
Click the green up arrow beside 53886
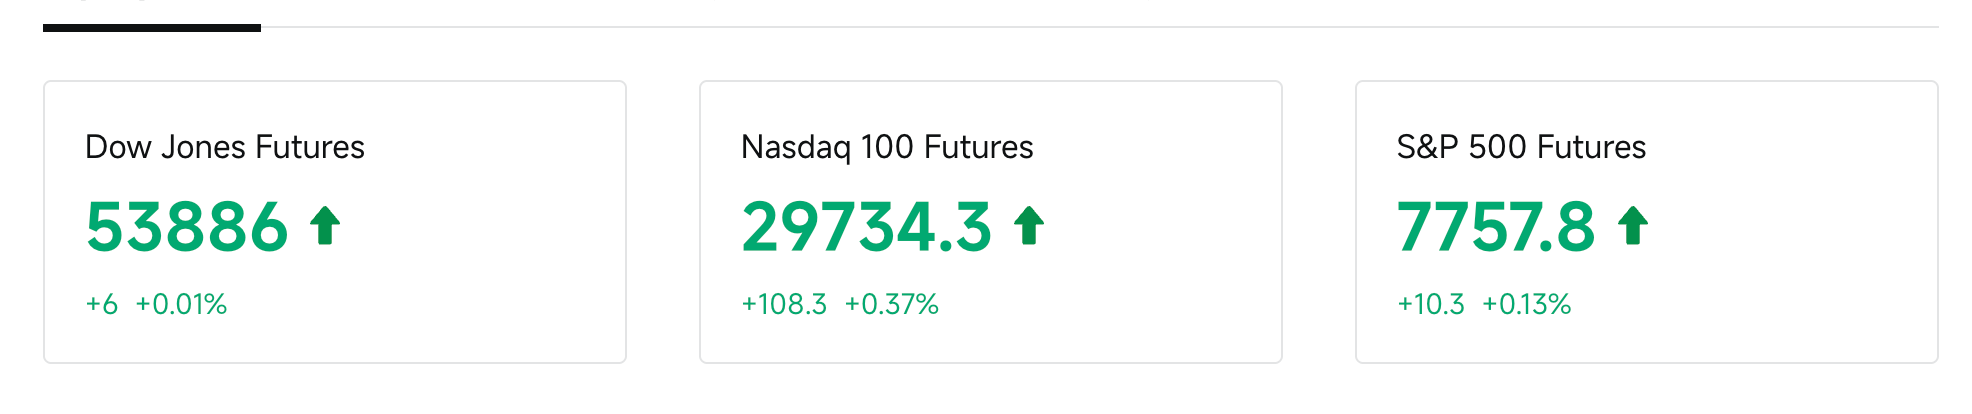(x=325, y=225)
